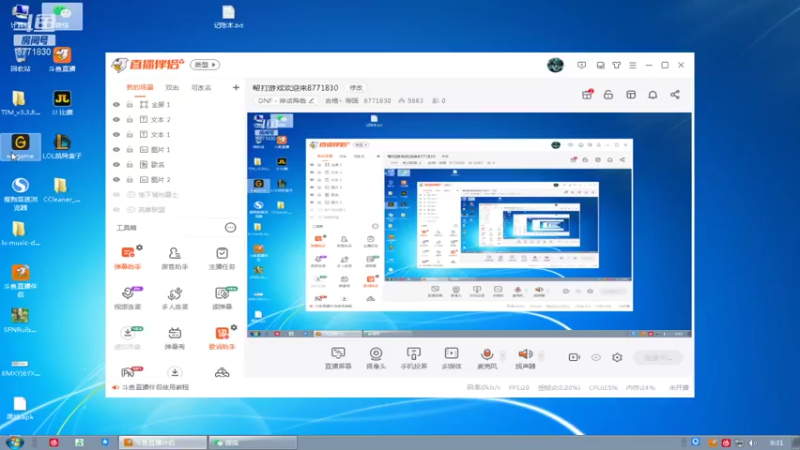Screen dimensions: 800x450
Task: Switch to the 双击 scene tab
Action: pyautogui.click(x=172, y=88)
